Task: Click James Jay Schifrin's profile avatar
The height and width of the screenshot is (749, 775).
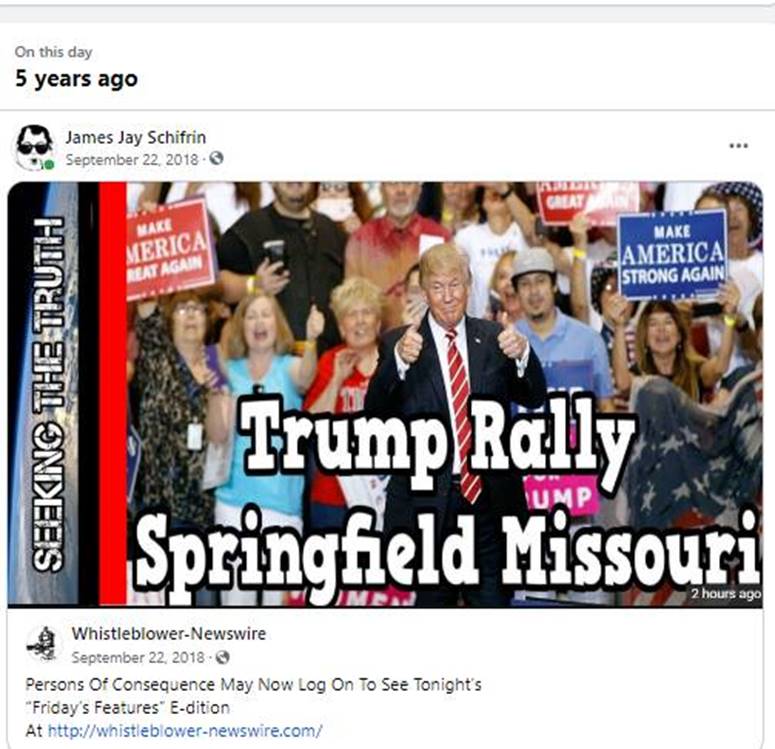Action: point(34,147)
